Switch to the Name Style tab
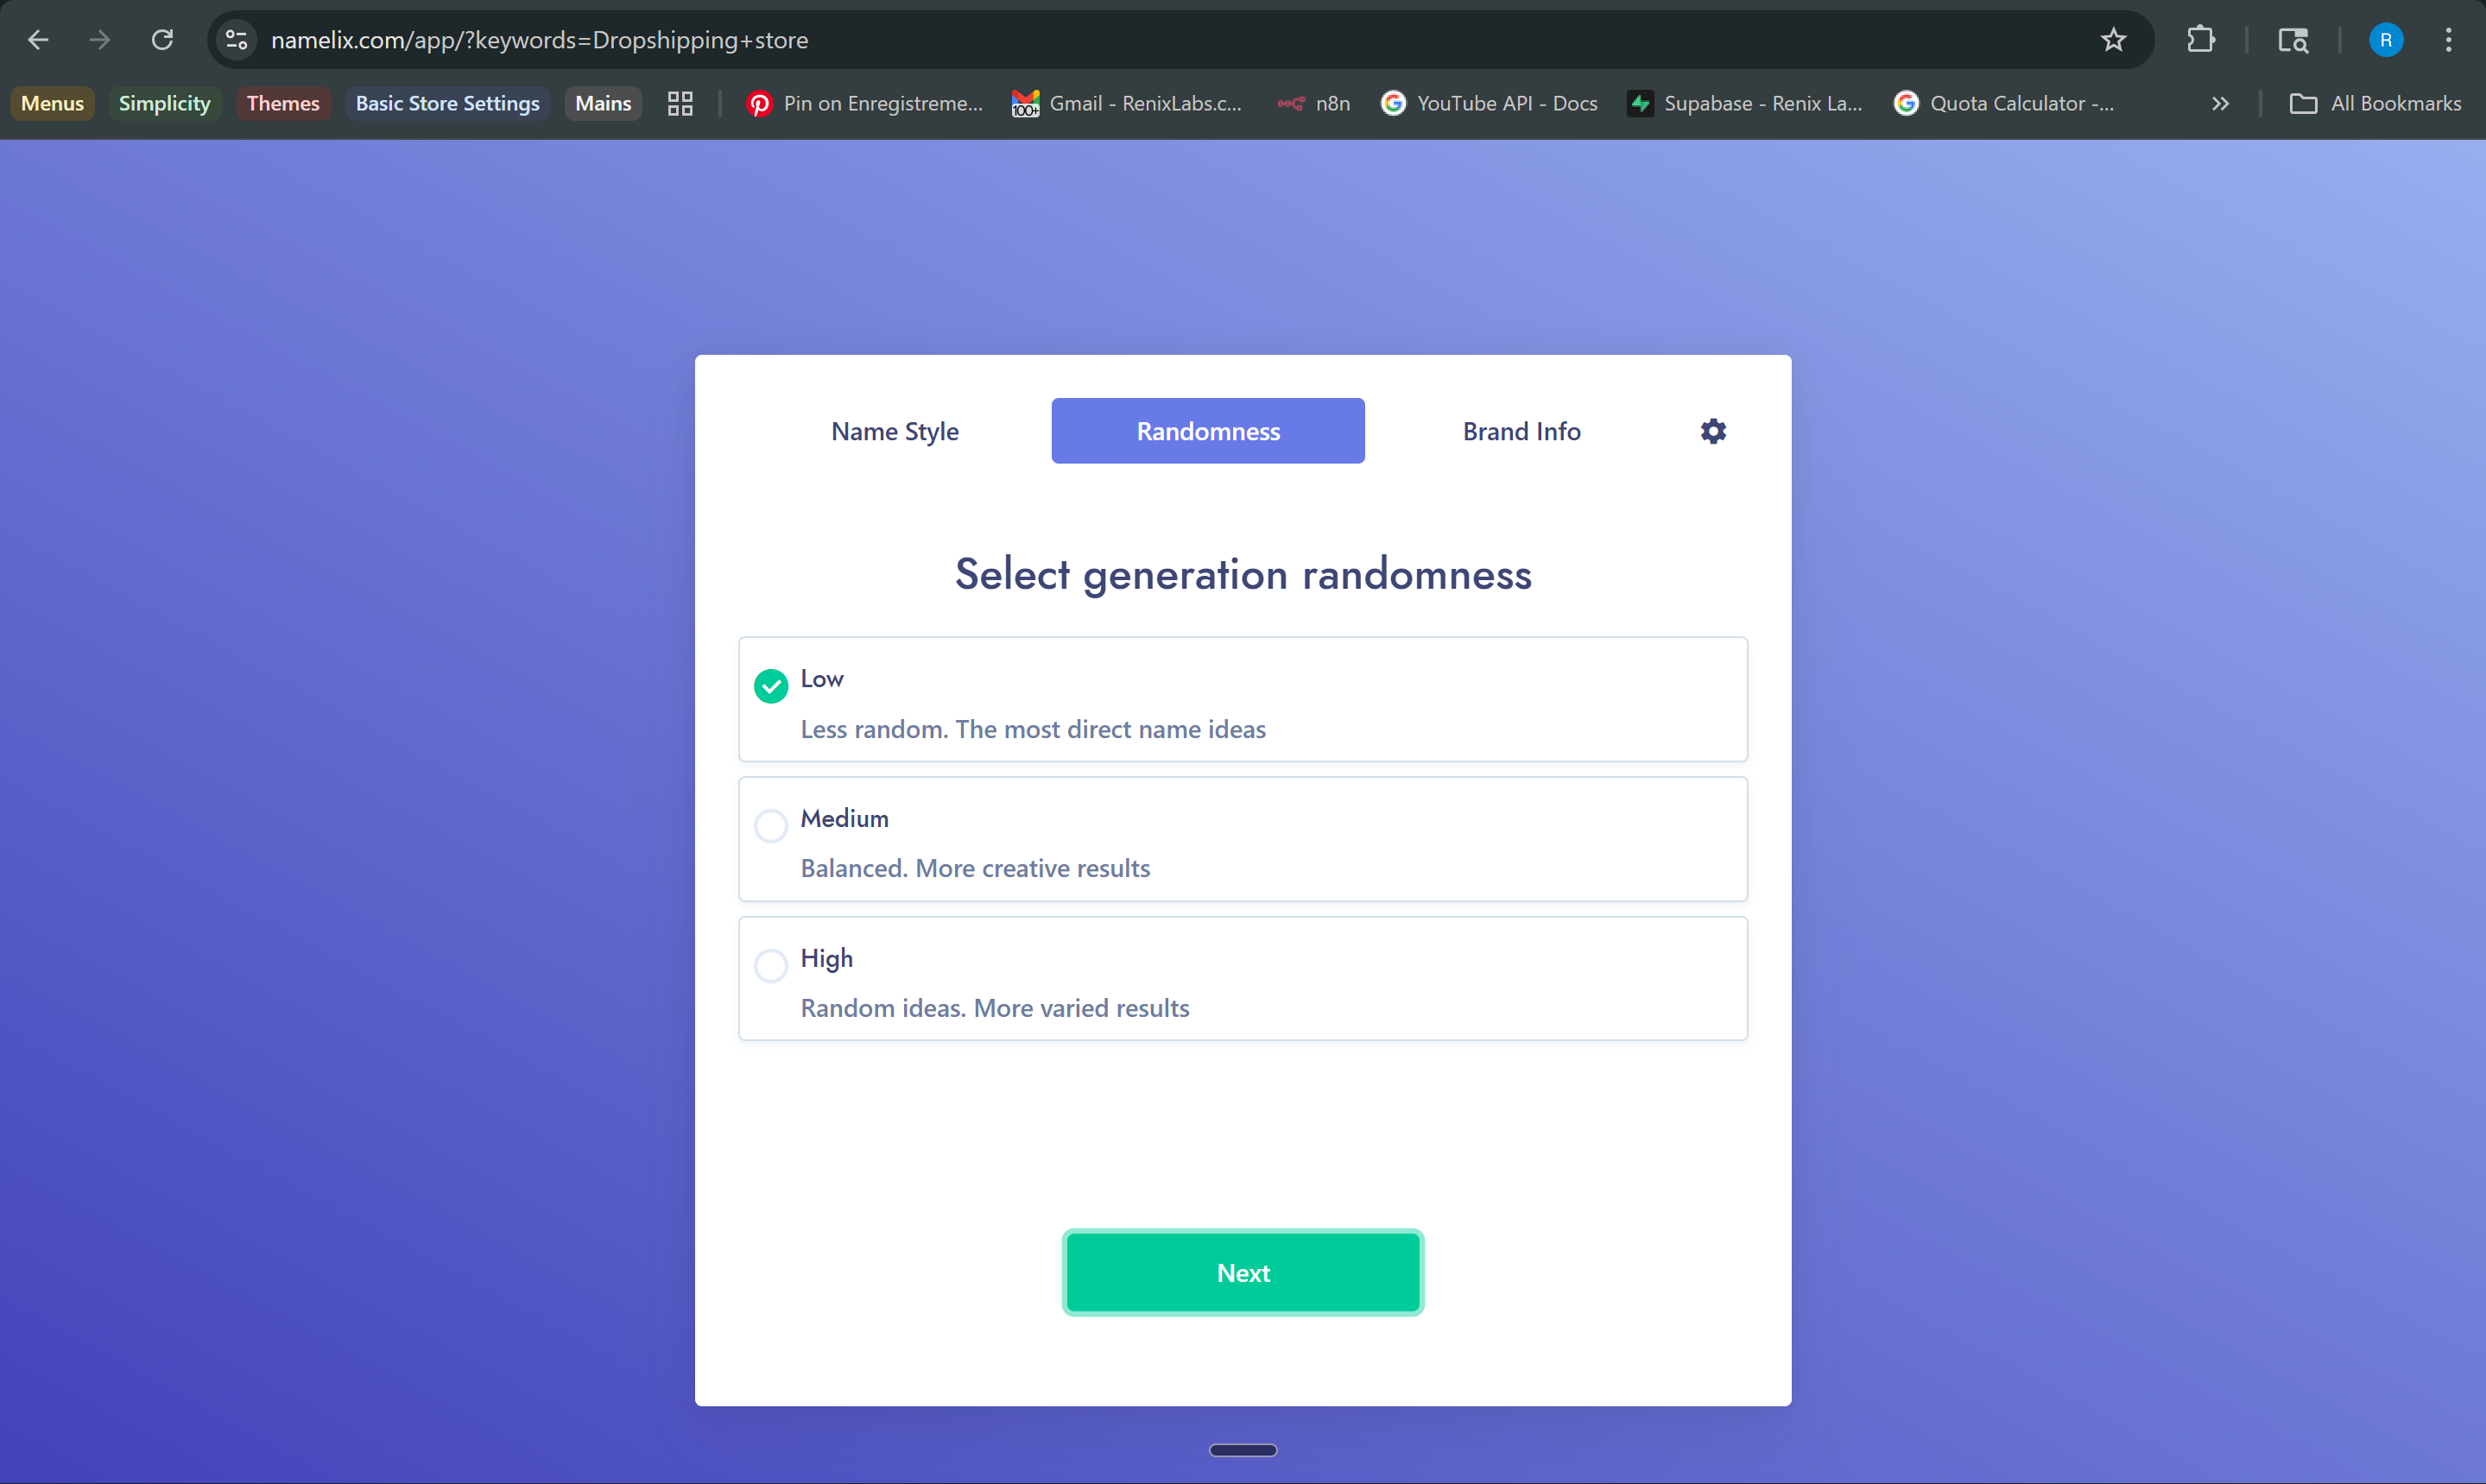 (x=894, y=431)
